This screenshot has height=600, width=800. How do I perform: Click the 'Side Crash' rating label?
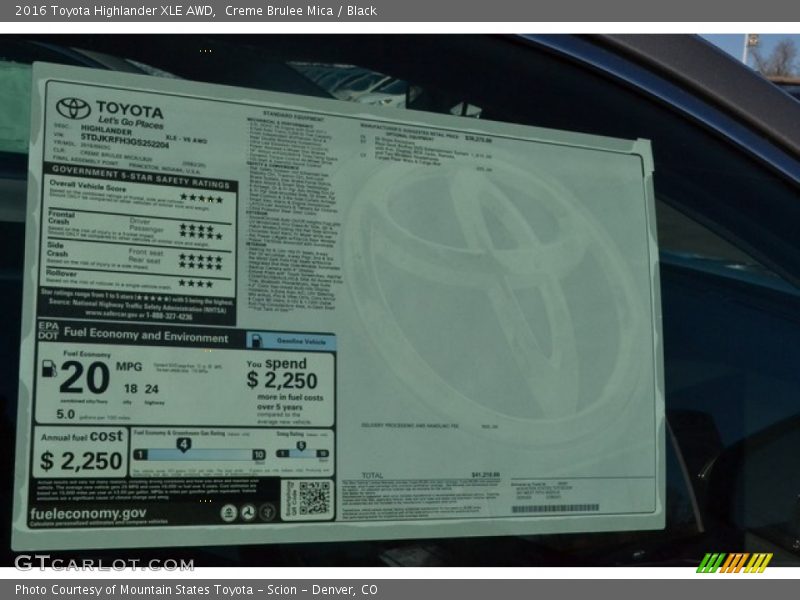[x=57, y=249]
